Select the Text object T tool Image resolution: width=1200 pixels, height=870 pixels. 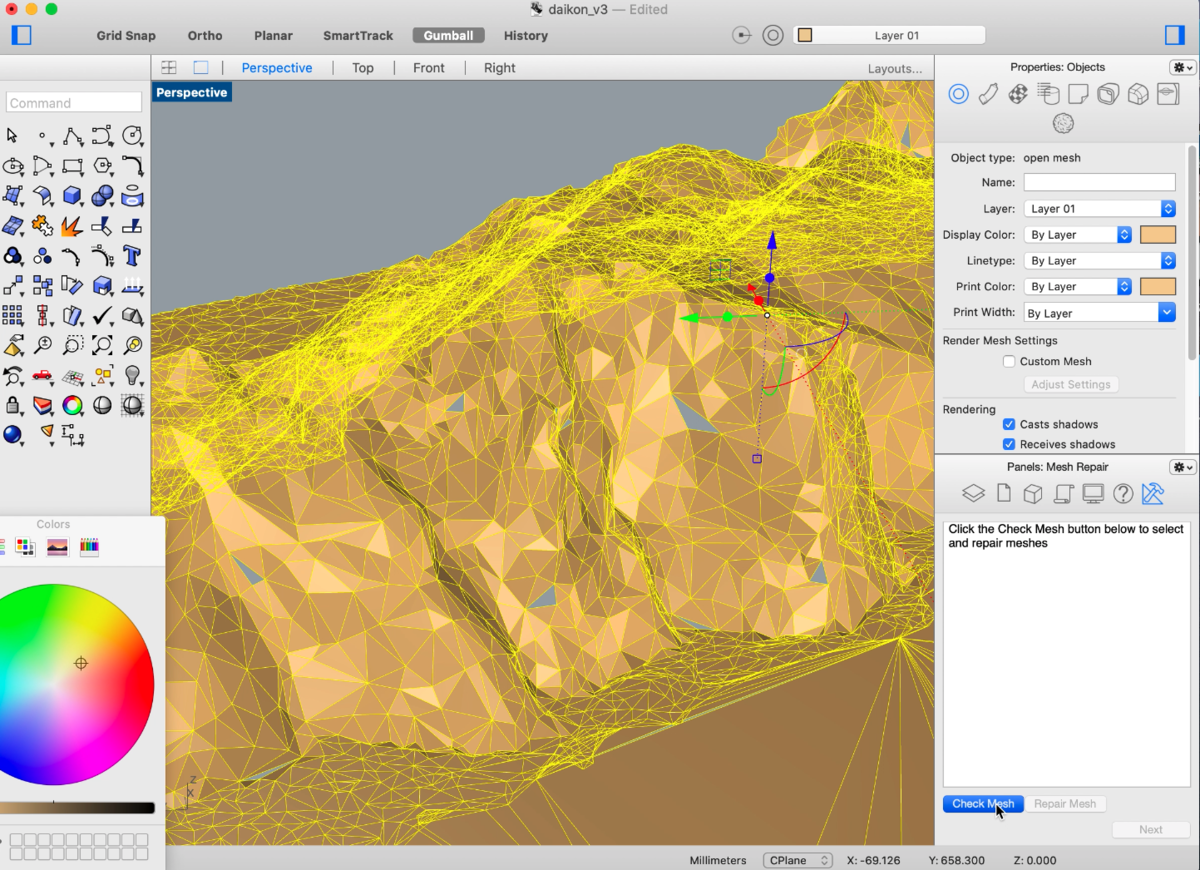[132, 256]
